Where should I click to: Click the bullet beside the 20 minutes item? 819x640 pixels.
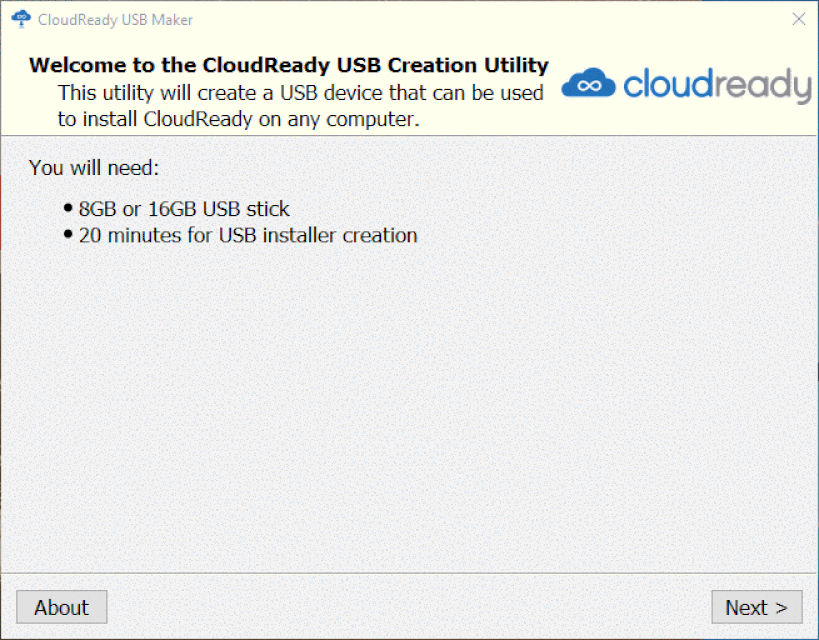point(68,234)
